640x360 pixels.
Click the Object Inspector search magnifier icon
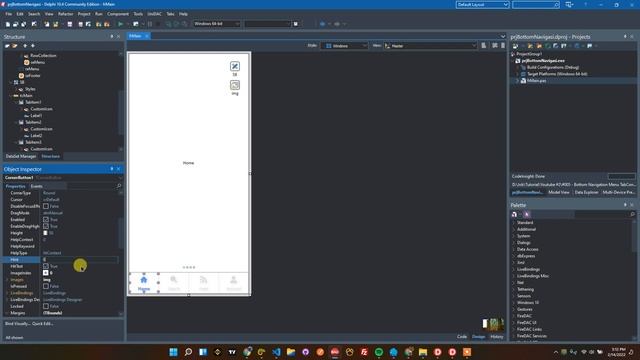click(119, 186)
